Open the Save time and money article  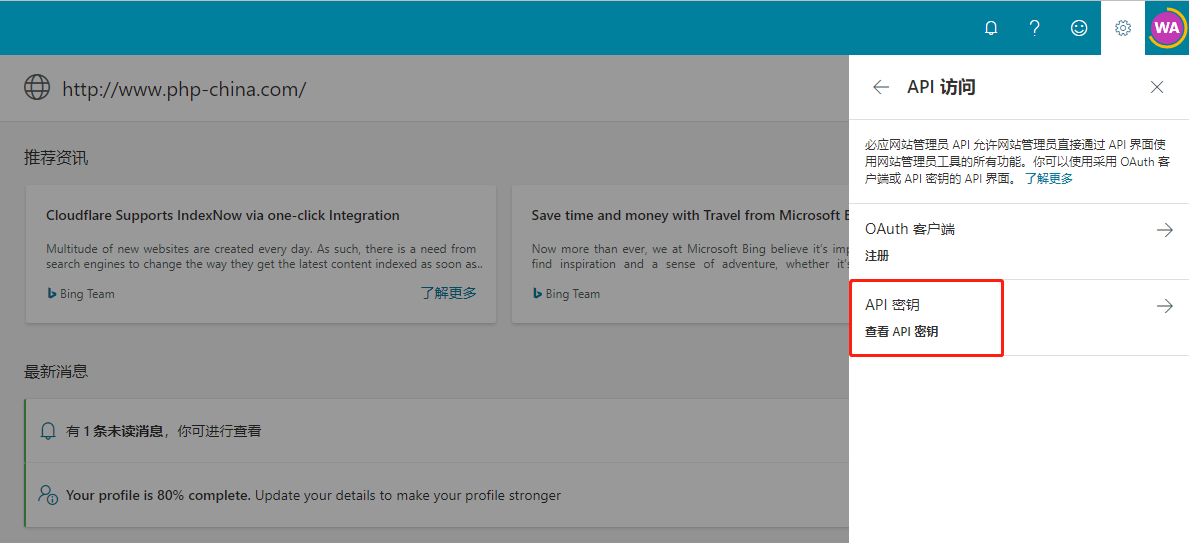tap(689, 215)
